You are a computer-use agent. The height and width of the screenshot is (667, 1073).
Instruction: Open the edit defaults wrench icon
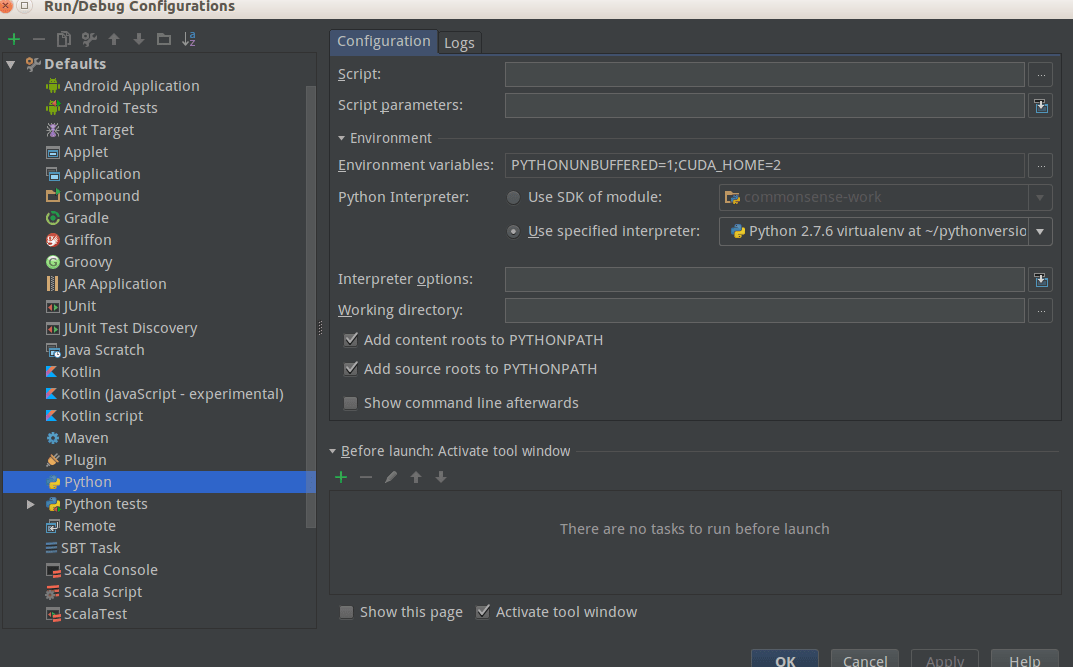(89, 39)
